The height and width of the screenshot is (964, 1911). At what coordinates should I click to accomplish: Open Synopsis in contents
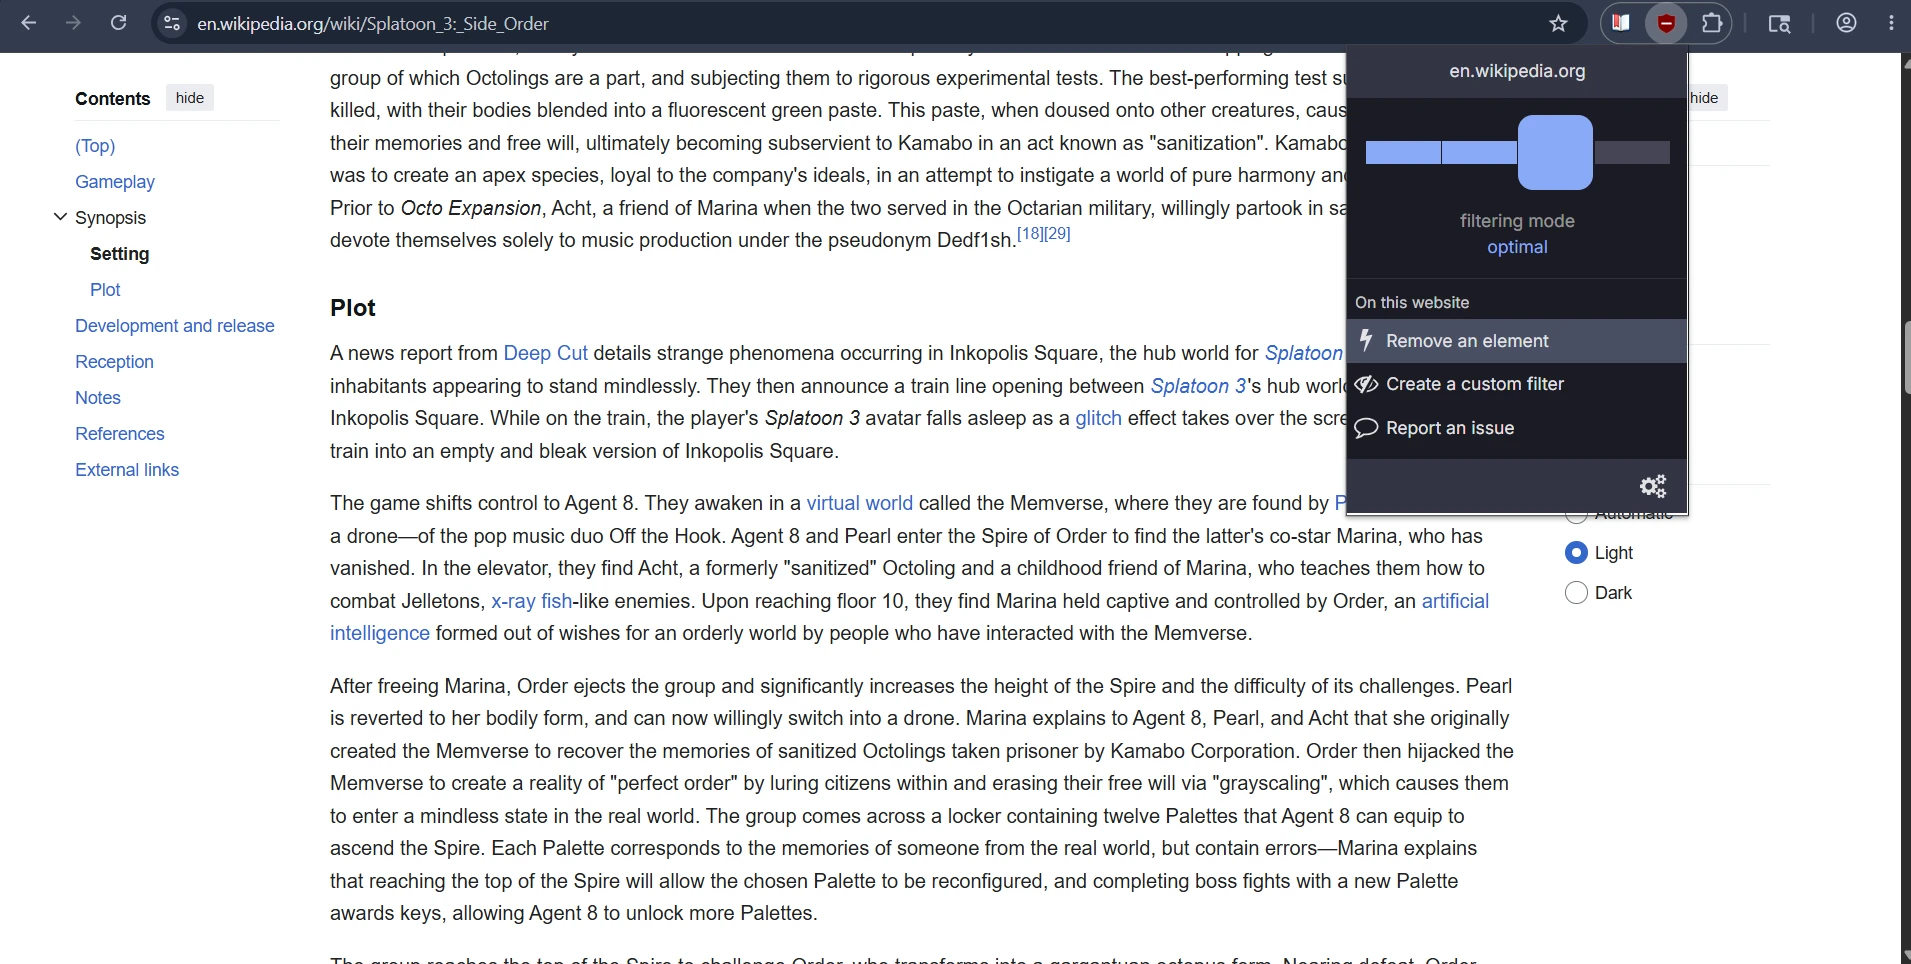(110, 218)
